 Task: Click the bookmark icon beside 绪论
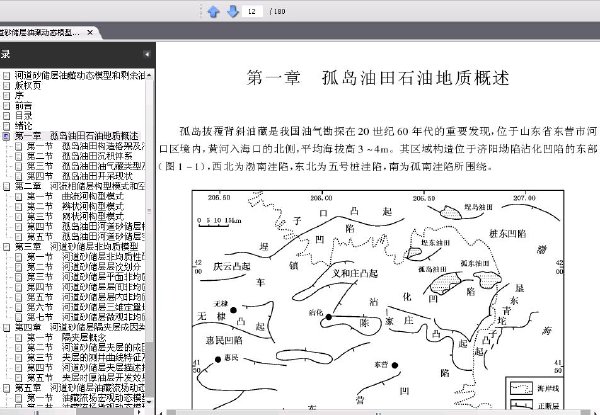click(6, 126)
